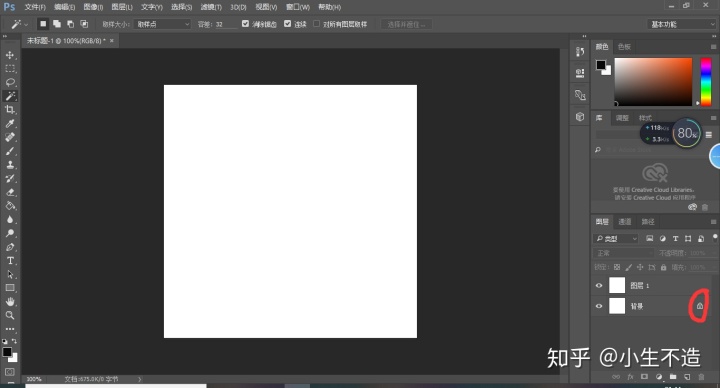Open the 滤镜(T) menu
This screenshot has height=388, width=720.
[211, 7]
